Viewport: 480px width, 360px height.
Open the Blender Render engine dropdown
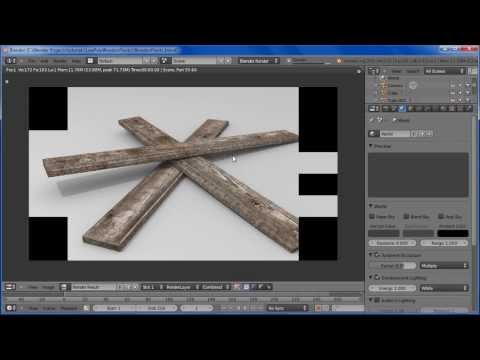click(259, 61)
